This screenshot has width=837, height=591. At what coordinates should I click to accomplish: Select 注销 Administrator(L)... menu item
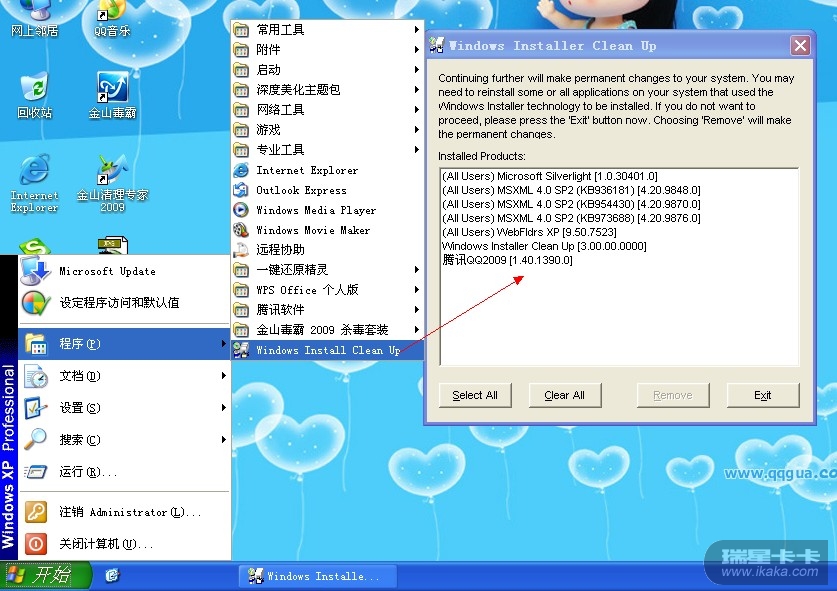coord(124,512)
